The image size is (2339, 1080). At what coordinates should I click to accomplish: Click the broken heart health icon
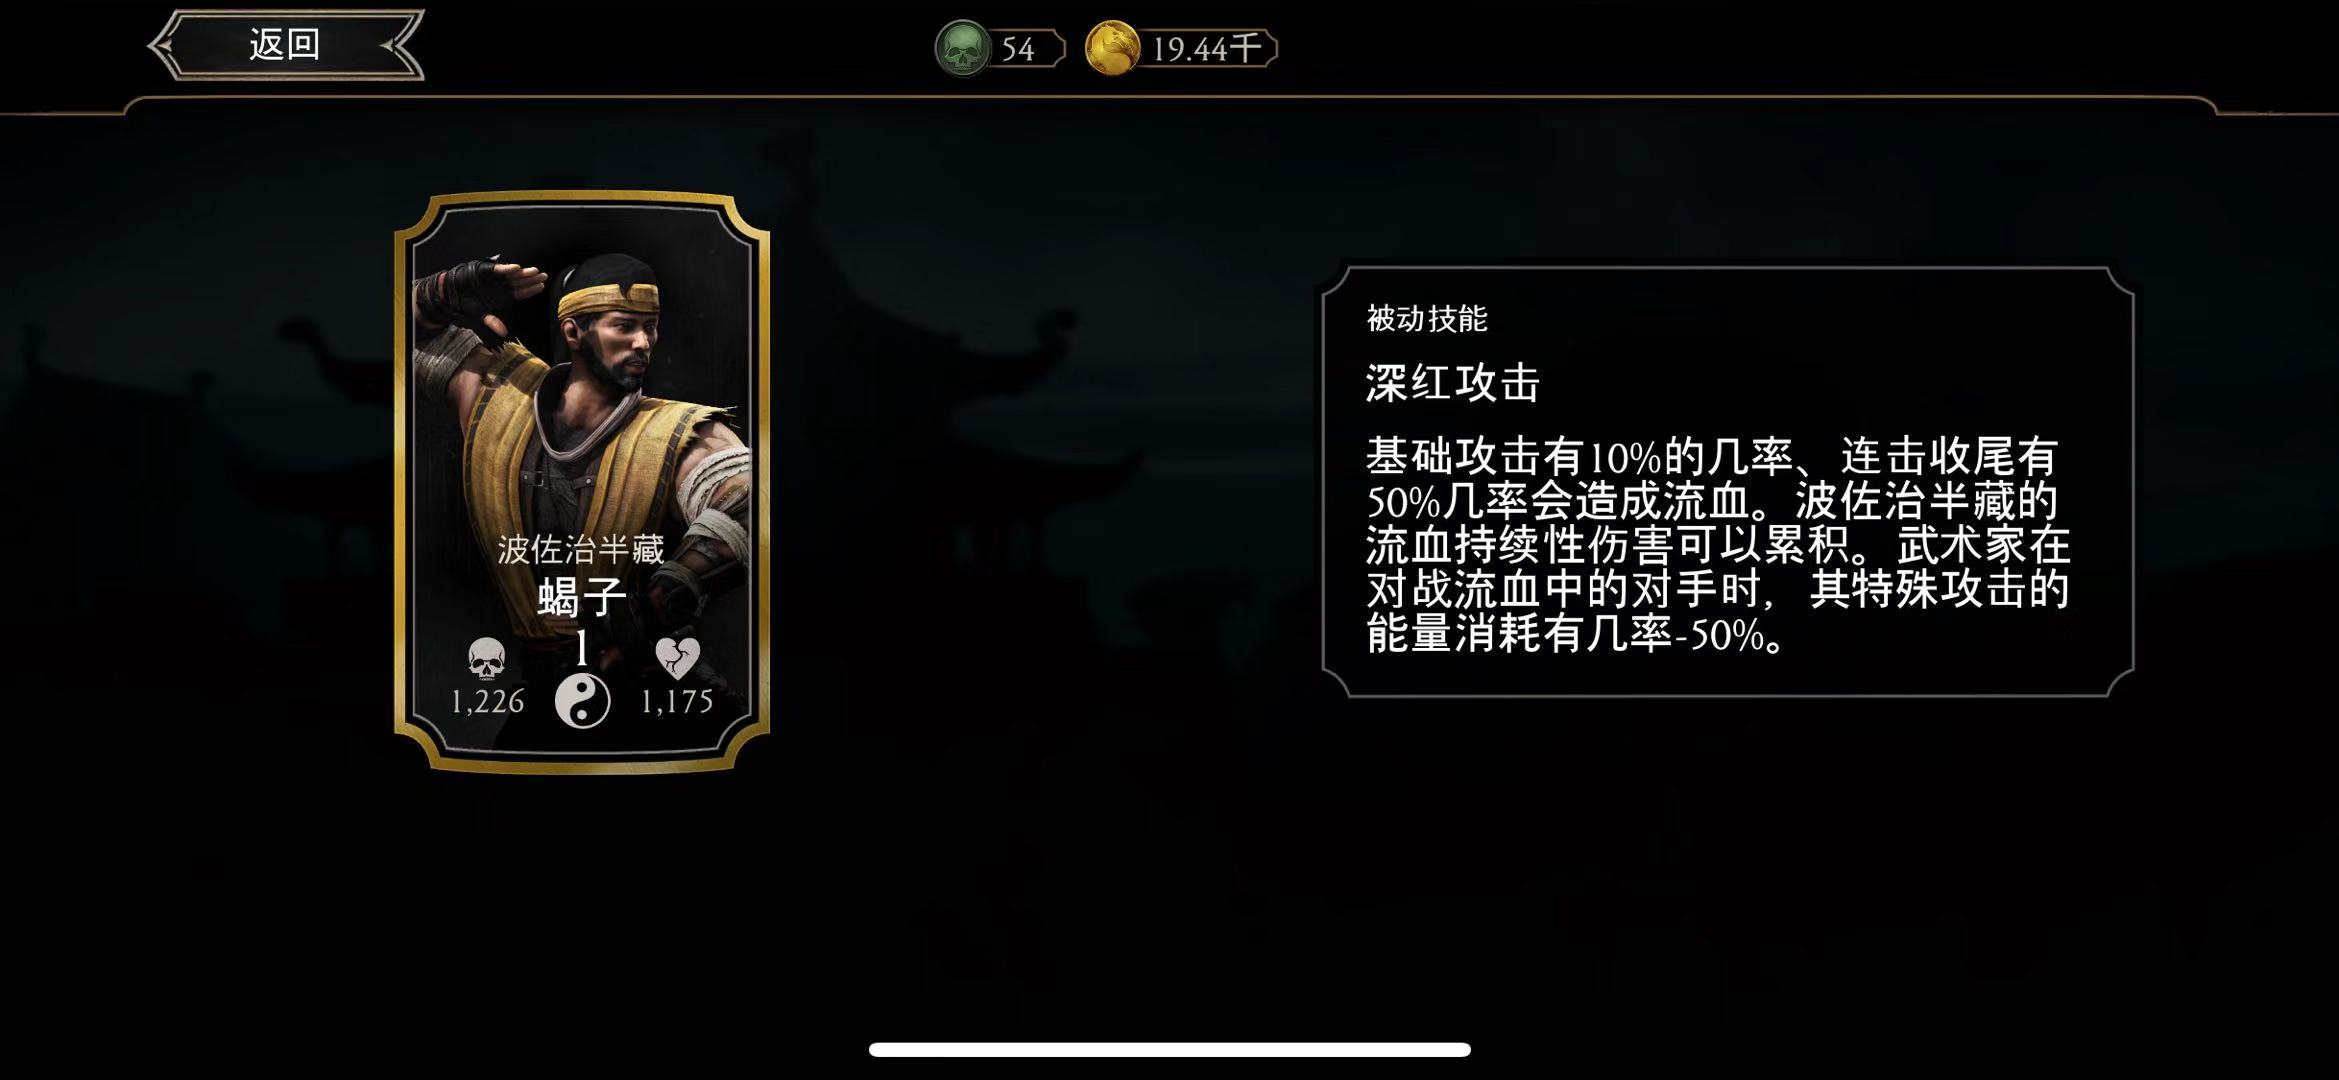click(677, 658)
